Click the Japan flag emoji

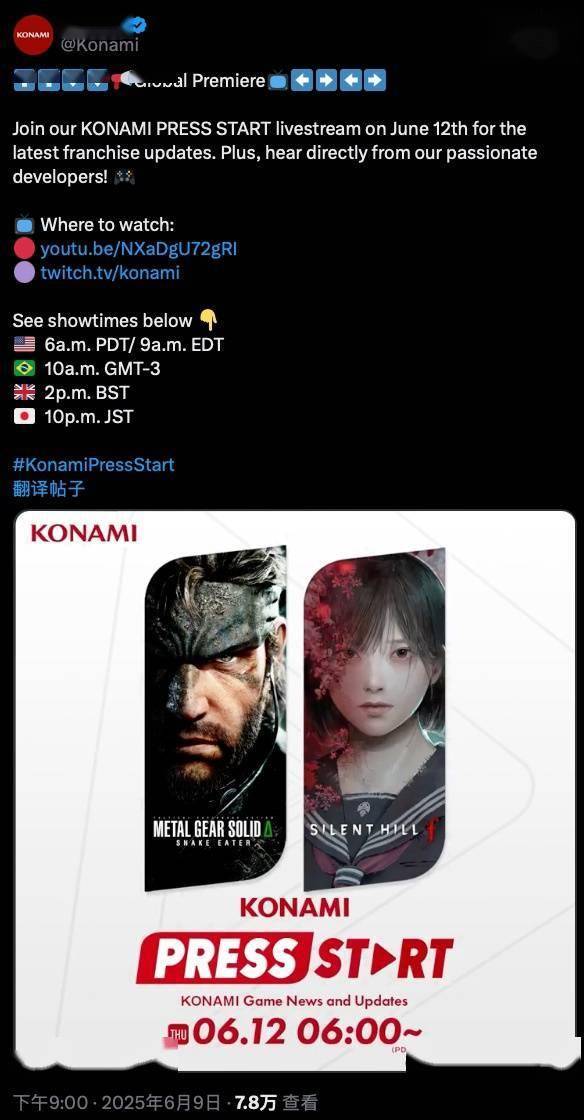pyautogui.click(x=24, y=416)
